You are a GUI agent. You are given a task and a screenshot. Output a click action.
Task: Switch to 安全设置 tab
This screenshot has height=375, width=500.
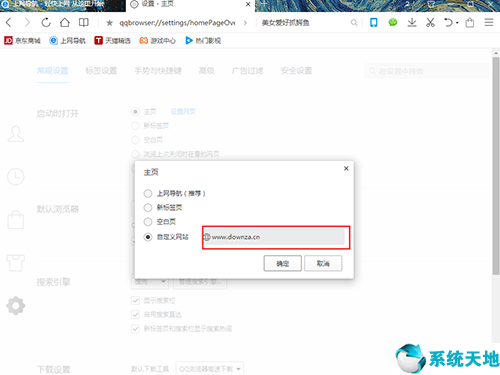(296, 71)
